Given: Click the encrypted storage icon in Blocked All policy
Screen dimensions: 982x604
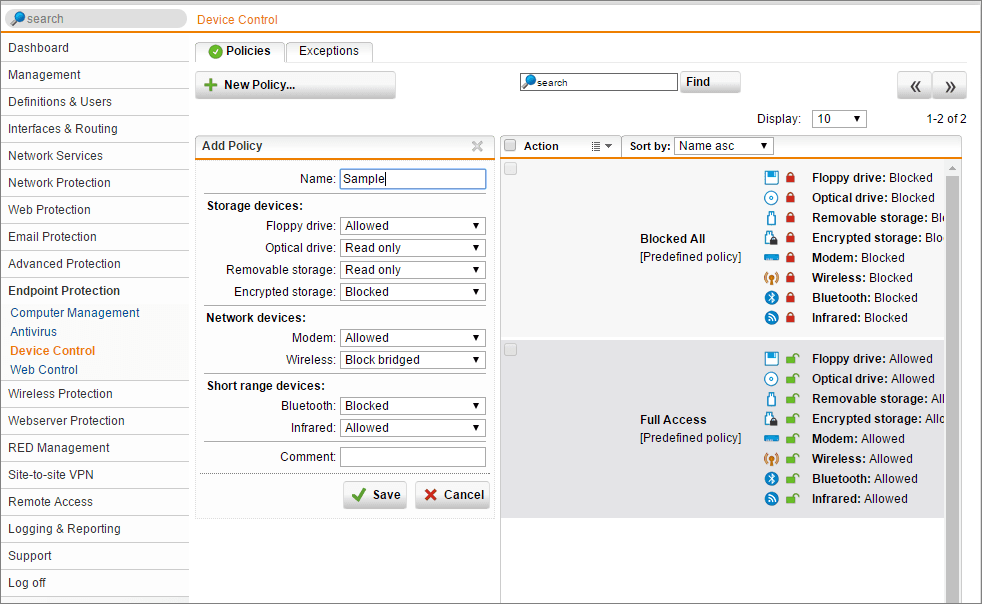Looking at the screenshot, I should [x=772, y=238].
